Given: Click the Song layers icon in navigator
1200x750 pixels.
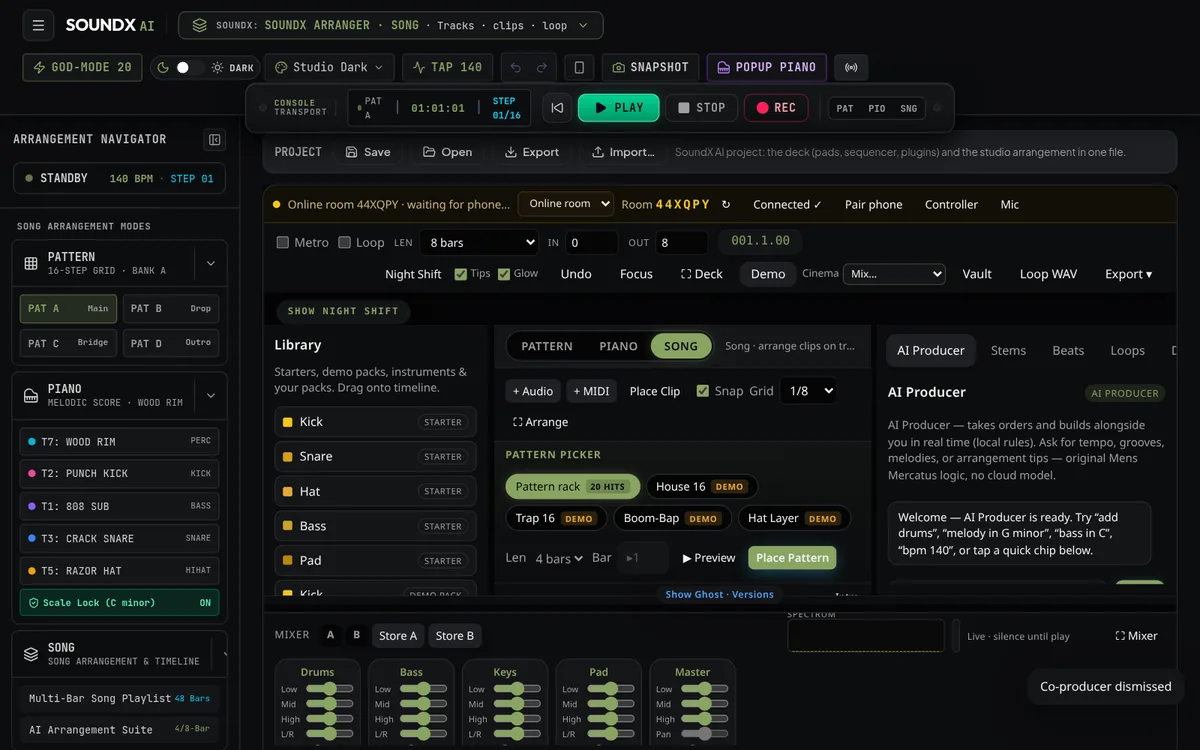Looking at the screenshot, I should pos(31,654).
